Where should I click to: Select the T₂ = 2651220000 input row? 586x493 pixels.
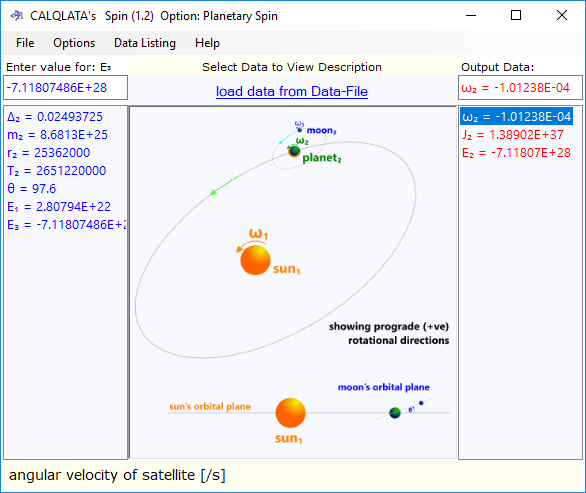tap(57, 170)
